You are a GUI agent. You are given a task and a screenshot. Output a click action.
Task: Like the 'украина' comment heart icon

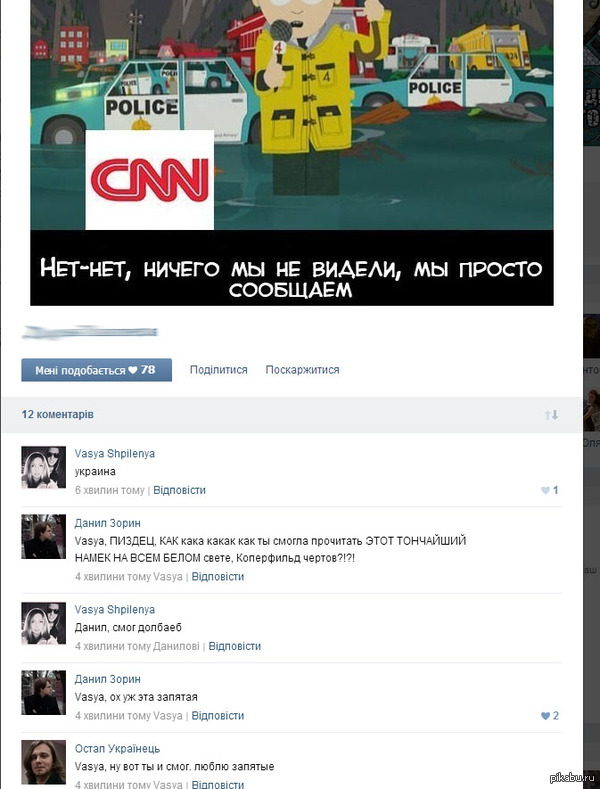pos(545,490)
